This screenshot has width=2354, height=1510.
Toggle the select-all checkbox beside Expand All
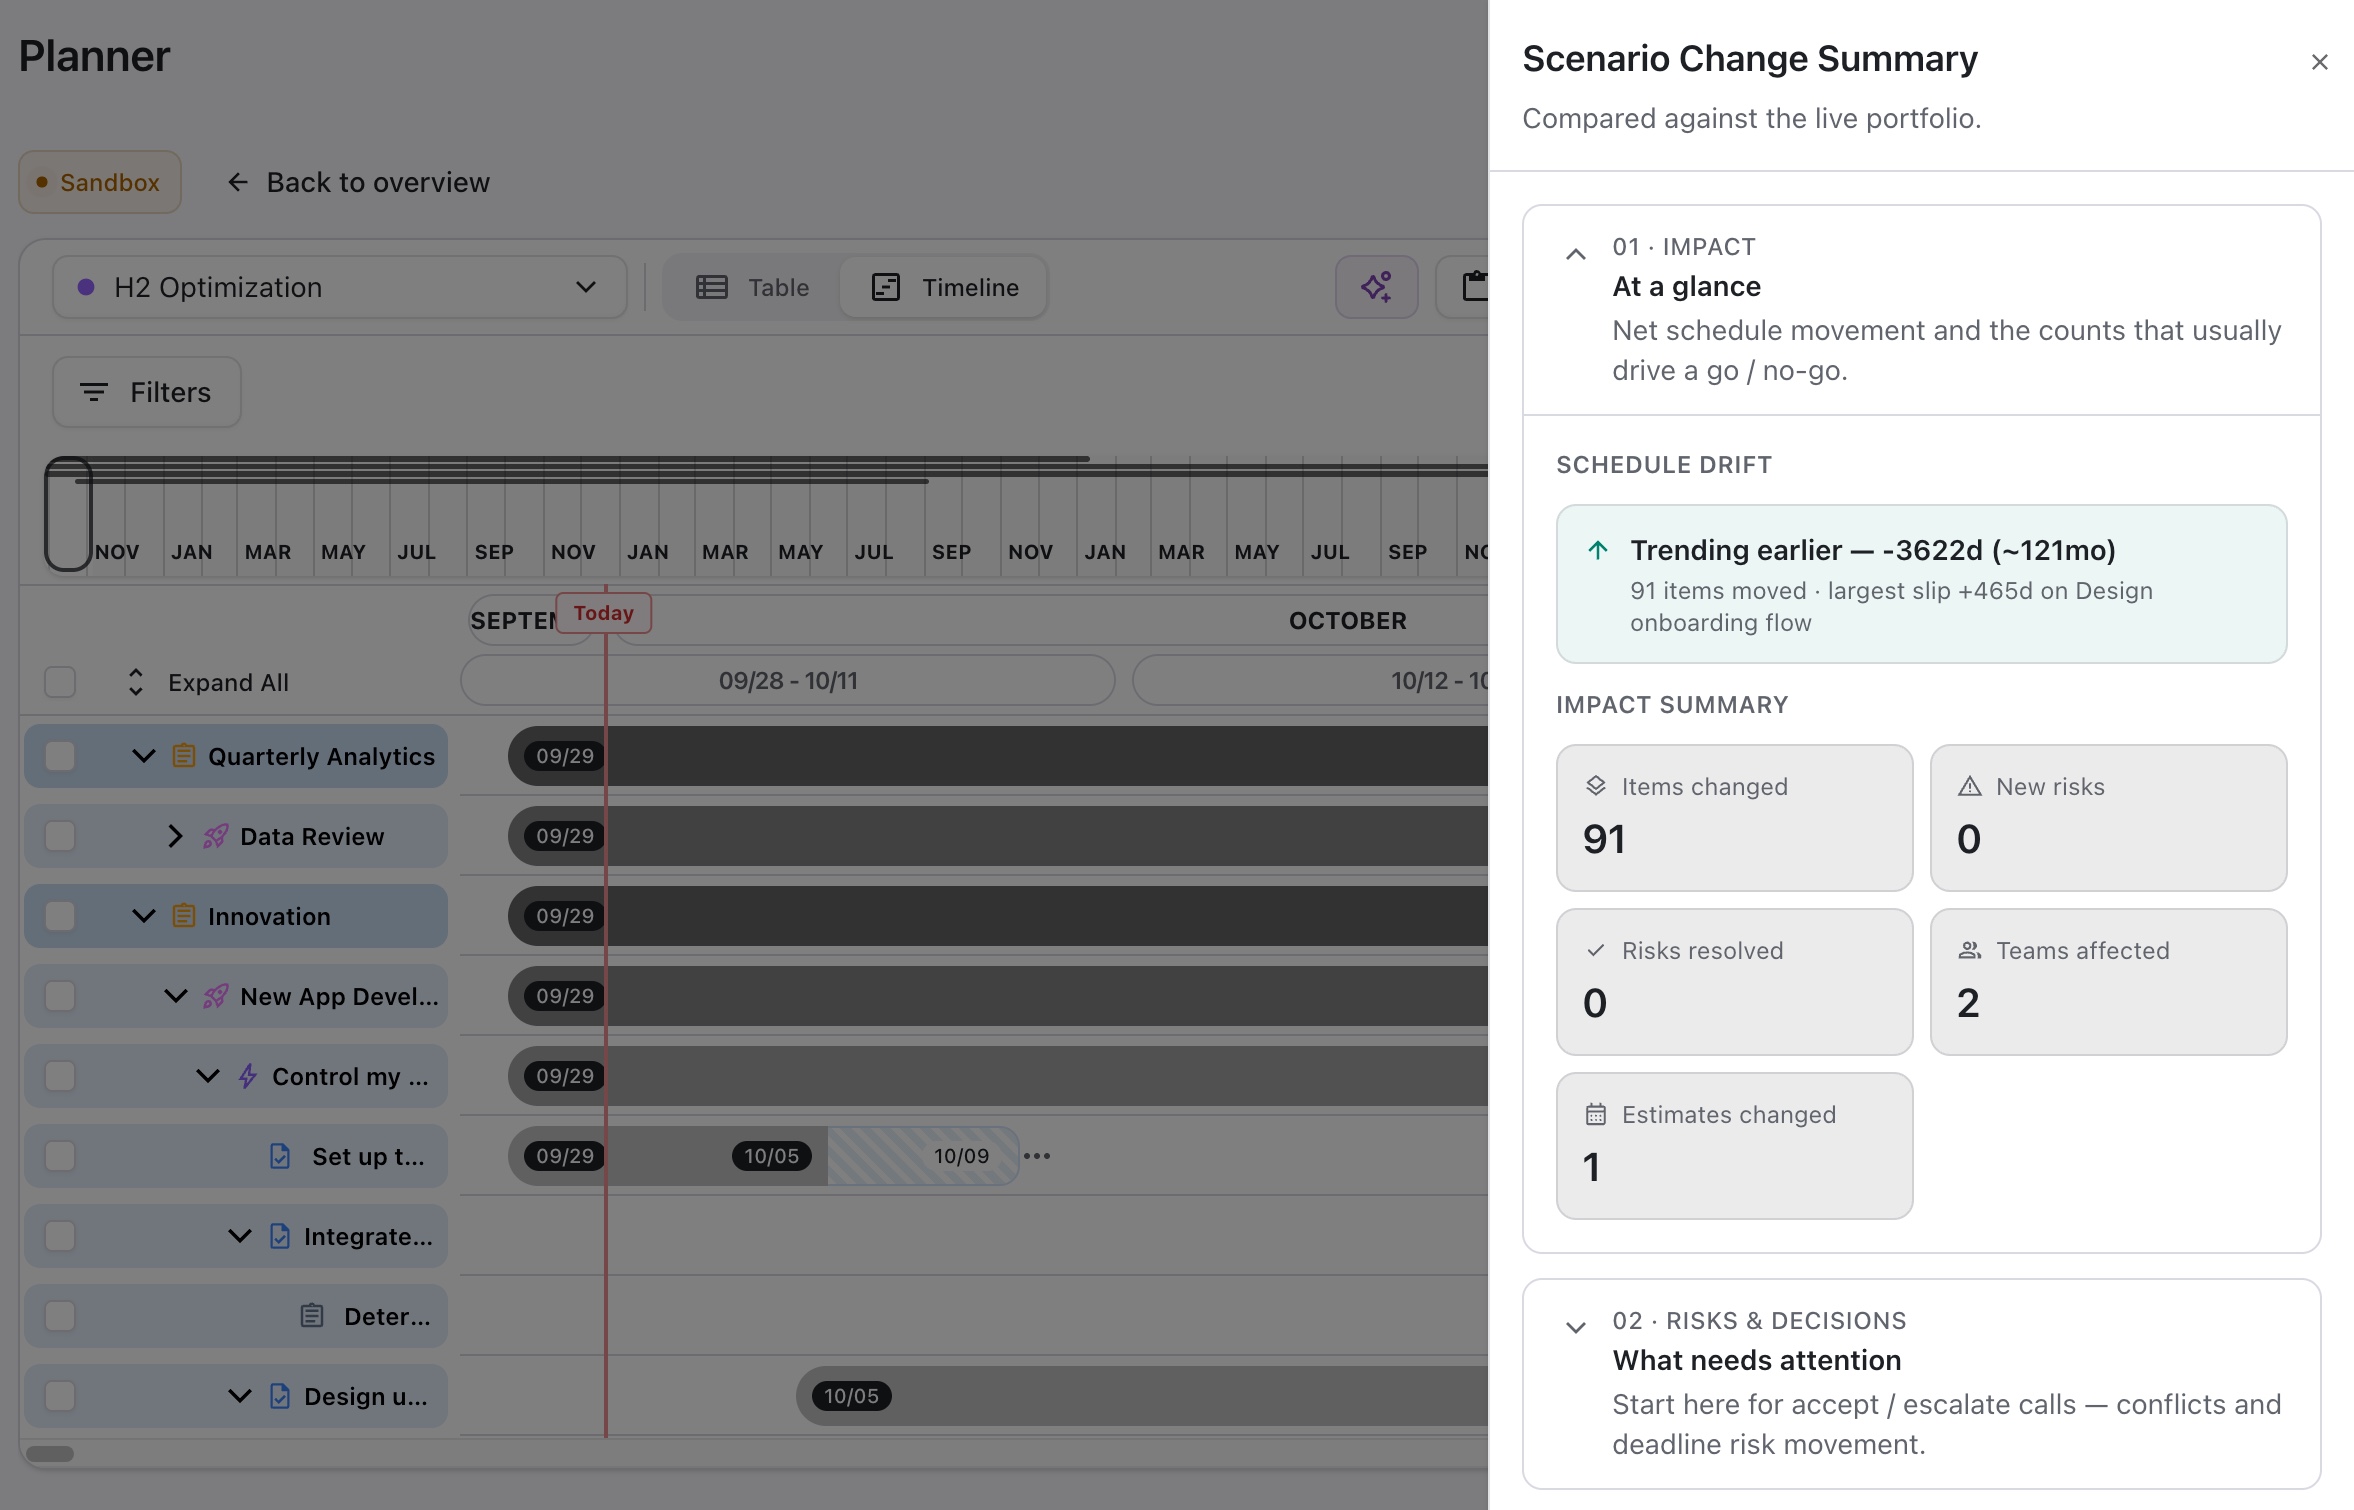coord(60,682)
